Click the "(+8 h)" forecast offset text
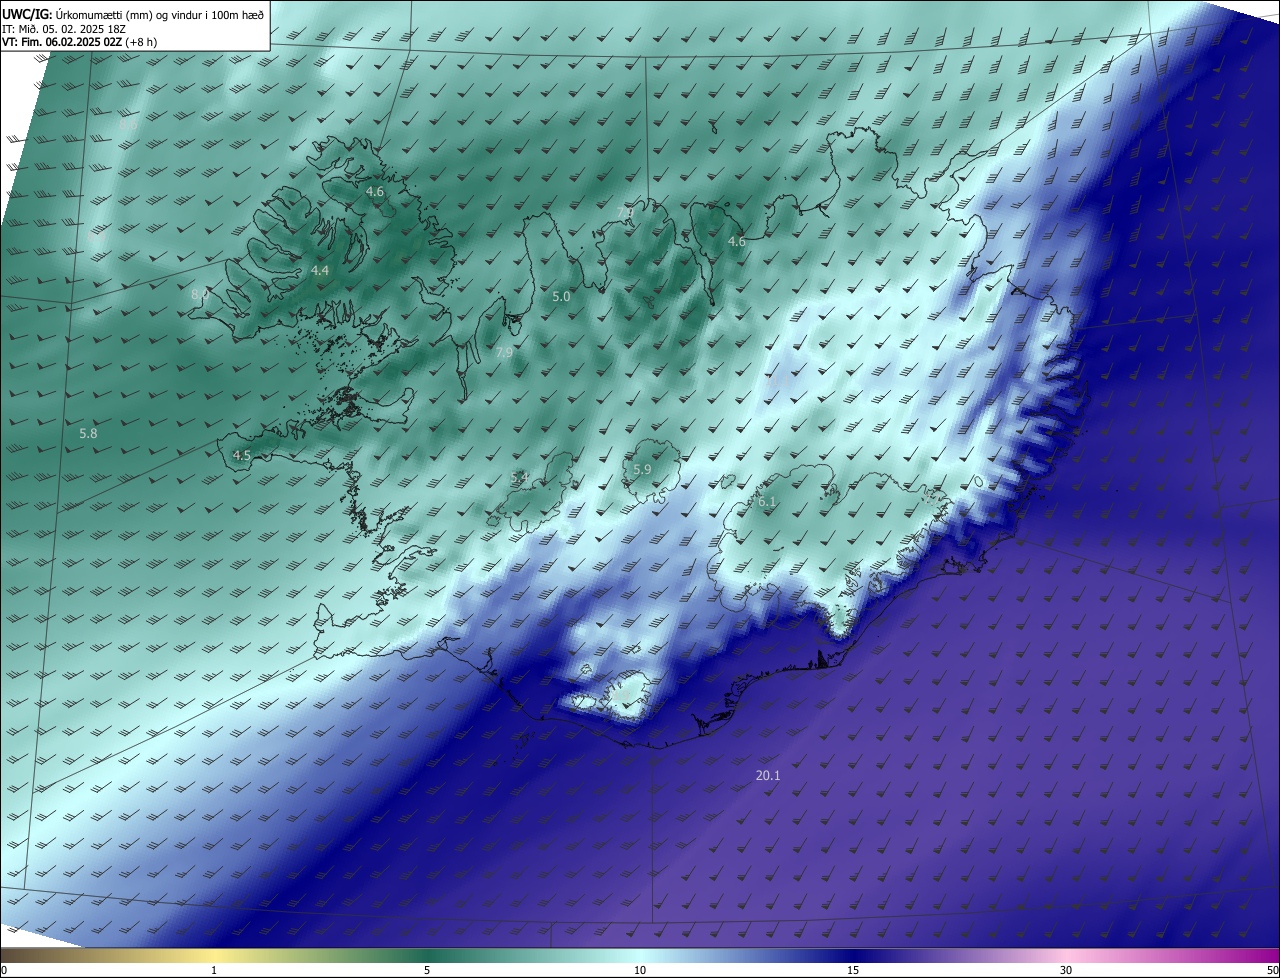Screen dimensions: 1280x978 click(141, 42)
